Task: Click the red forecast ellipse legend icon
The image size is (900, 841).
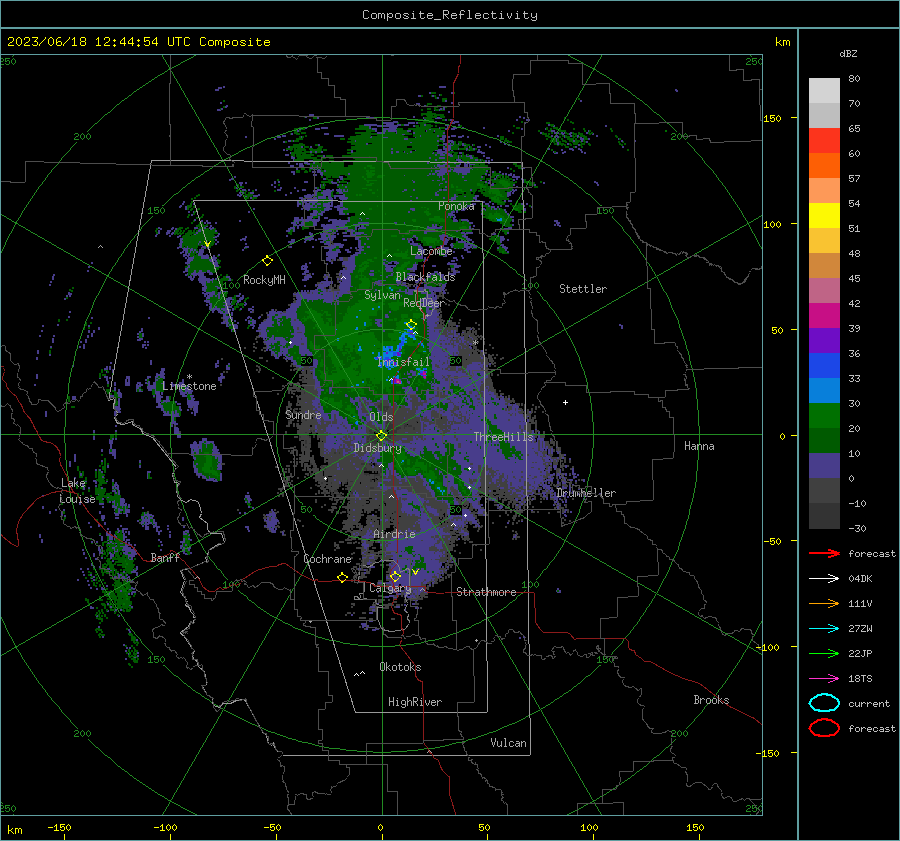Action: [x=824, y=728]
